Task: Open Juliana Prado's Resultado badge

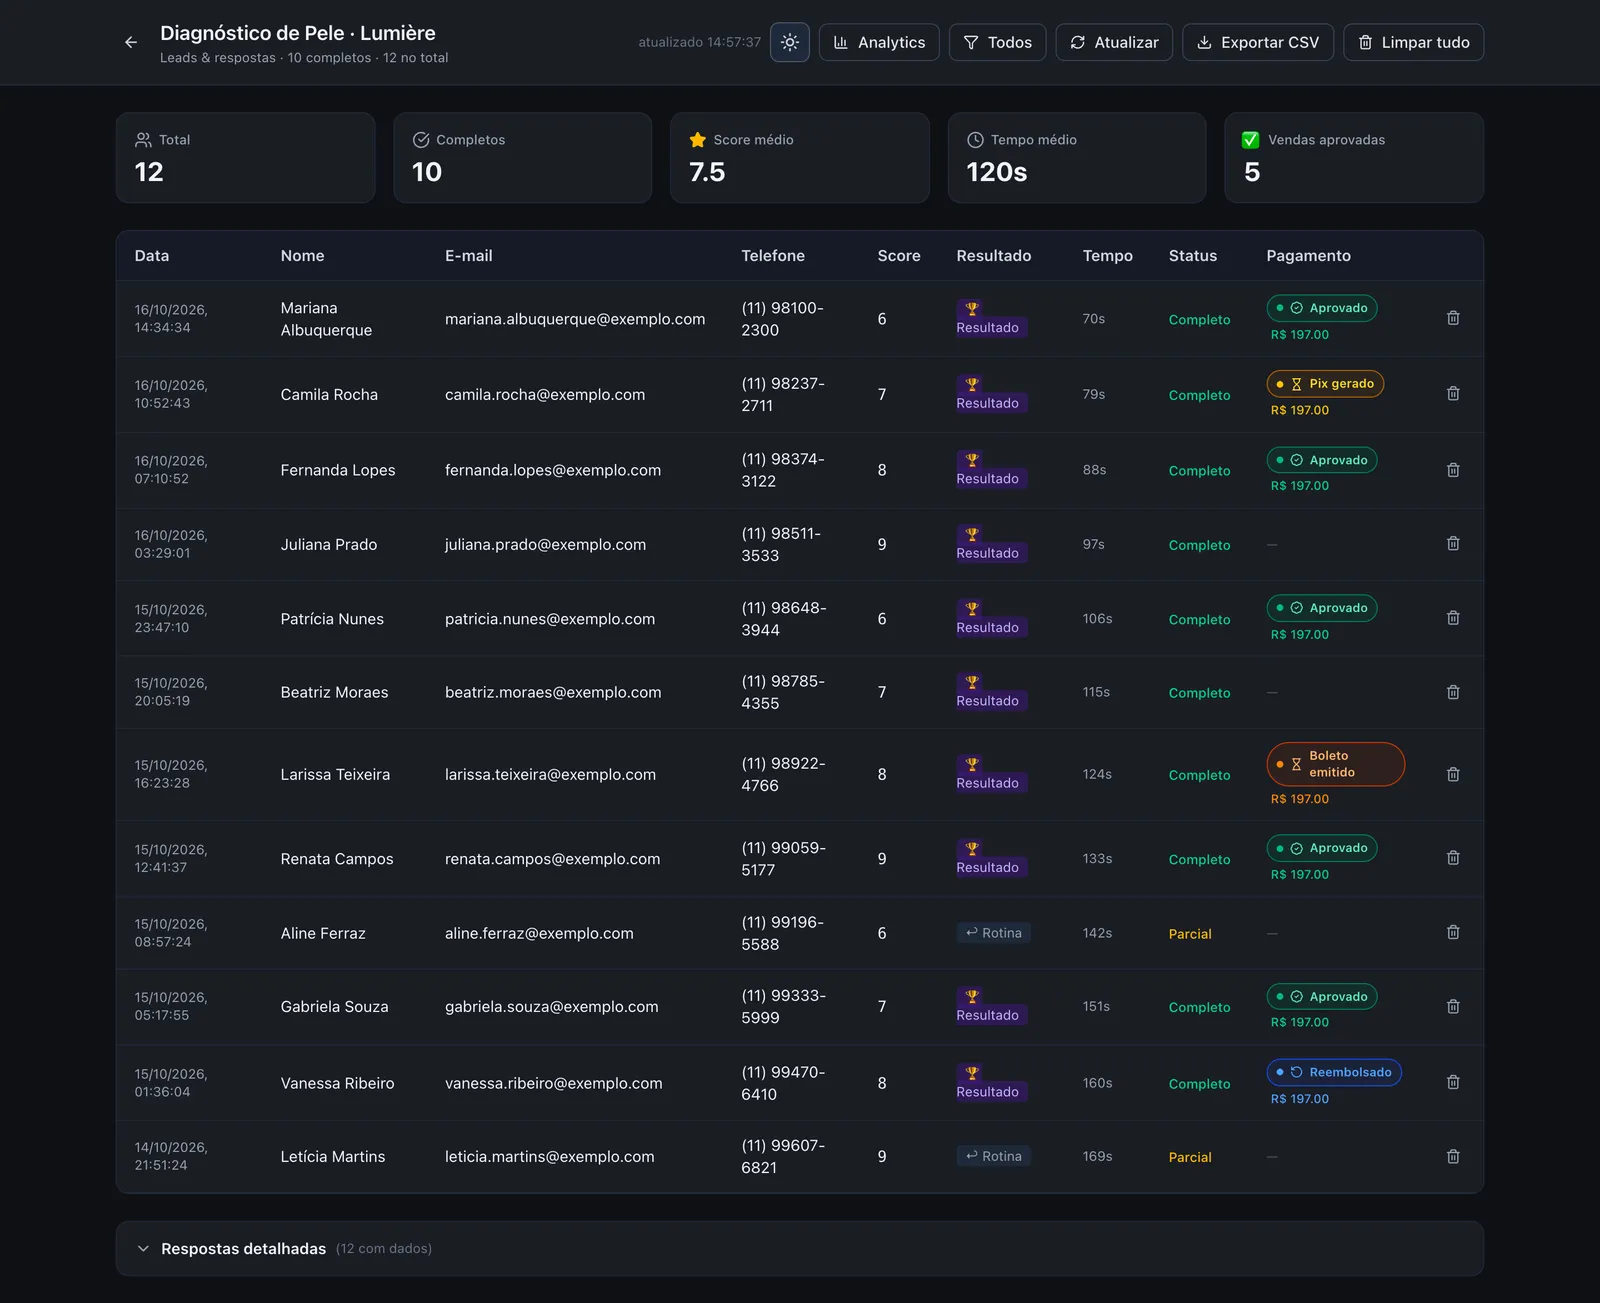Action: 990,544
